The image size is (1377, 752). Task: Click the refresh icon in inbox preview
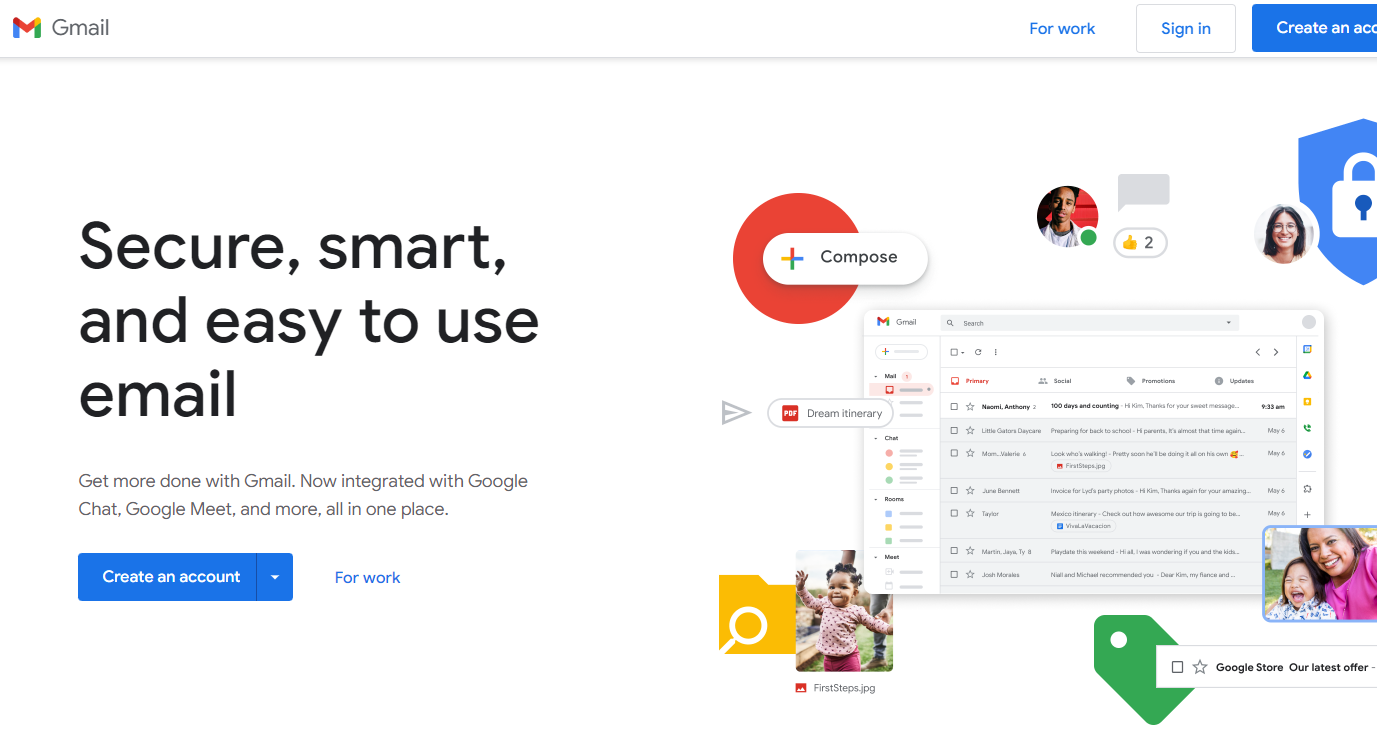[978, 352]
